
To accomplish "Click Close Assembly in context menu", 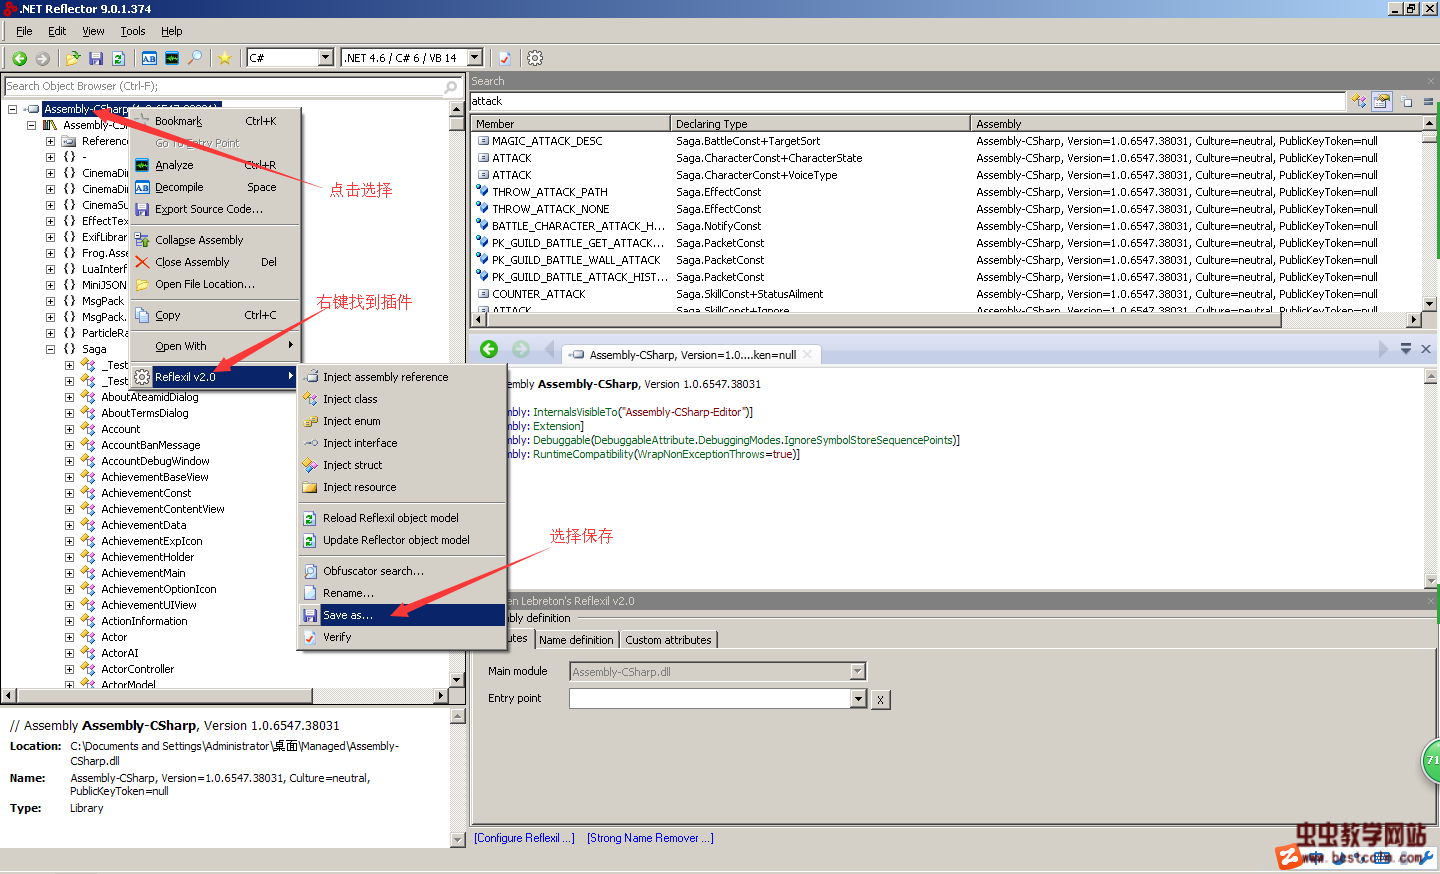I will (x=215, y=262).
